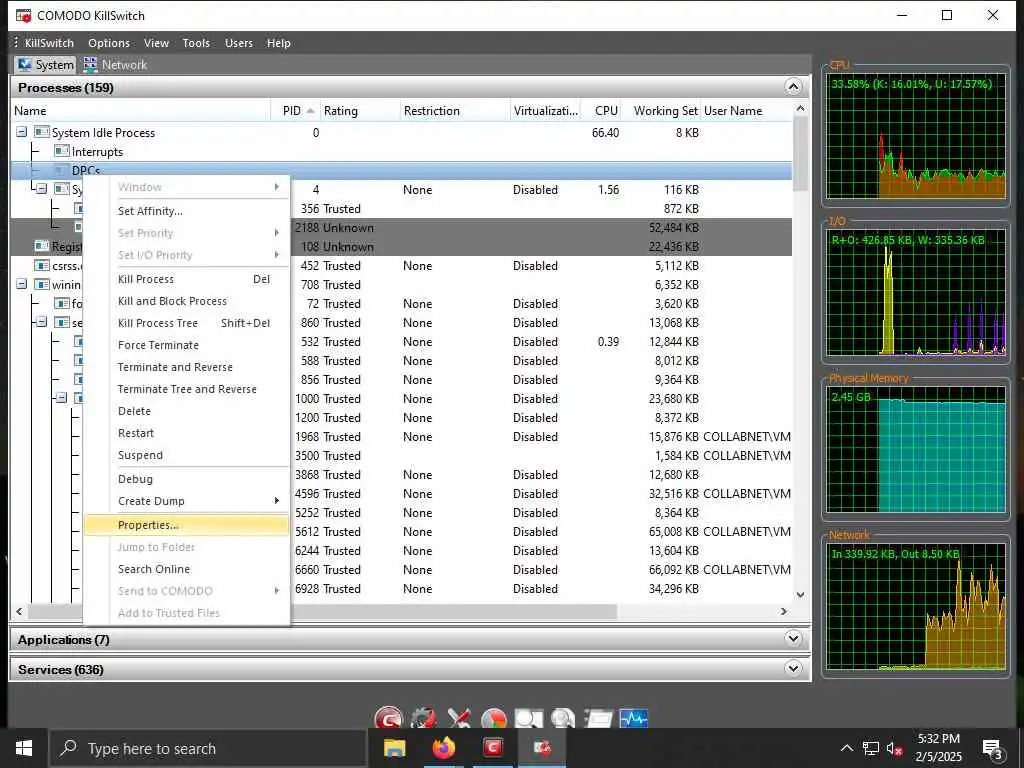Sort by the PID column header

click(x=295, y=110)
